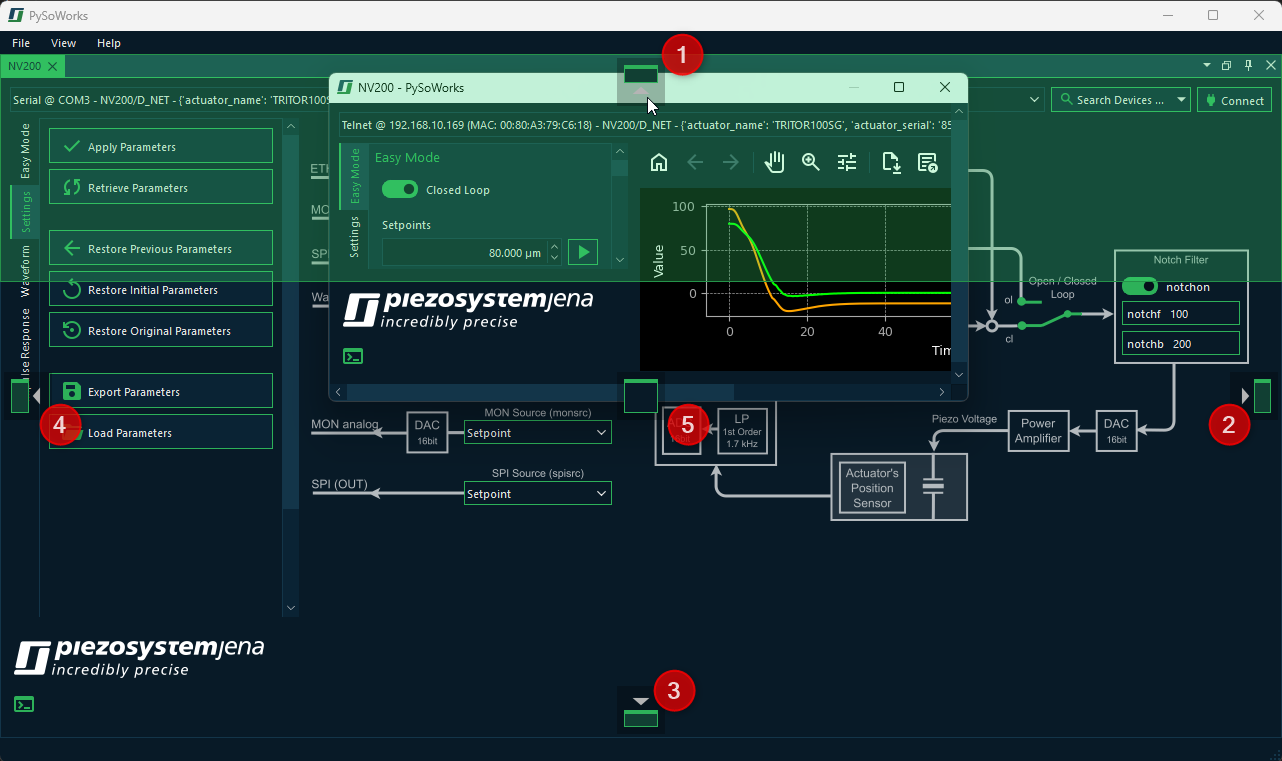
Task: Click the notchf value field
Action: [x=1181, y=313]
